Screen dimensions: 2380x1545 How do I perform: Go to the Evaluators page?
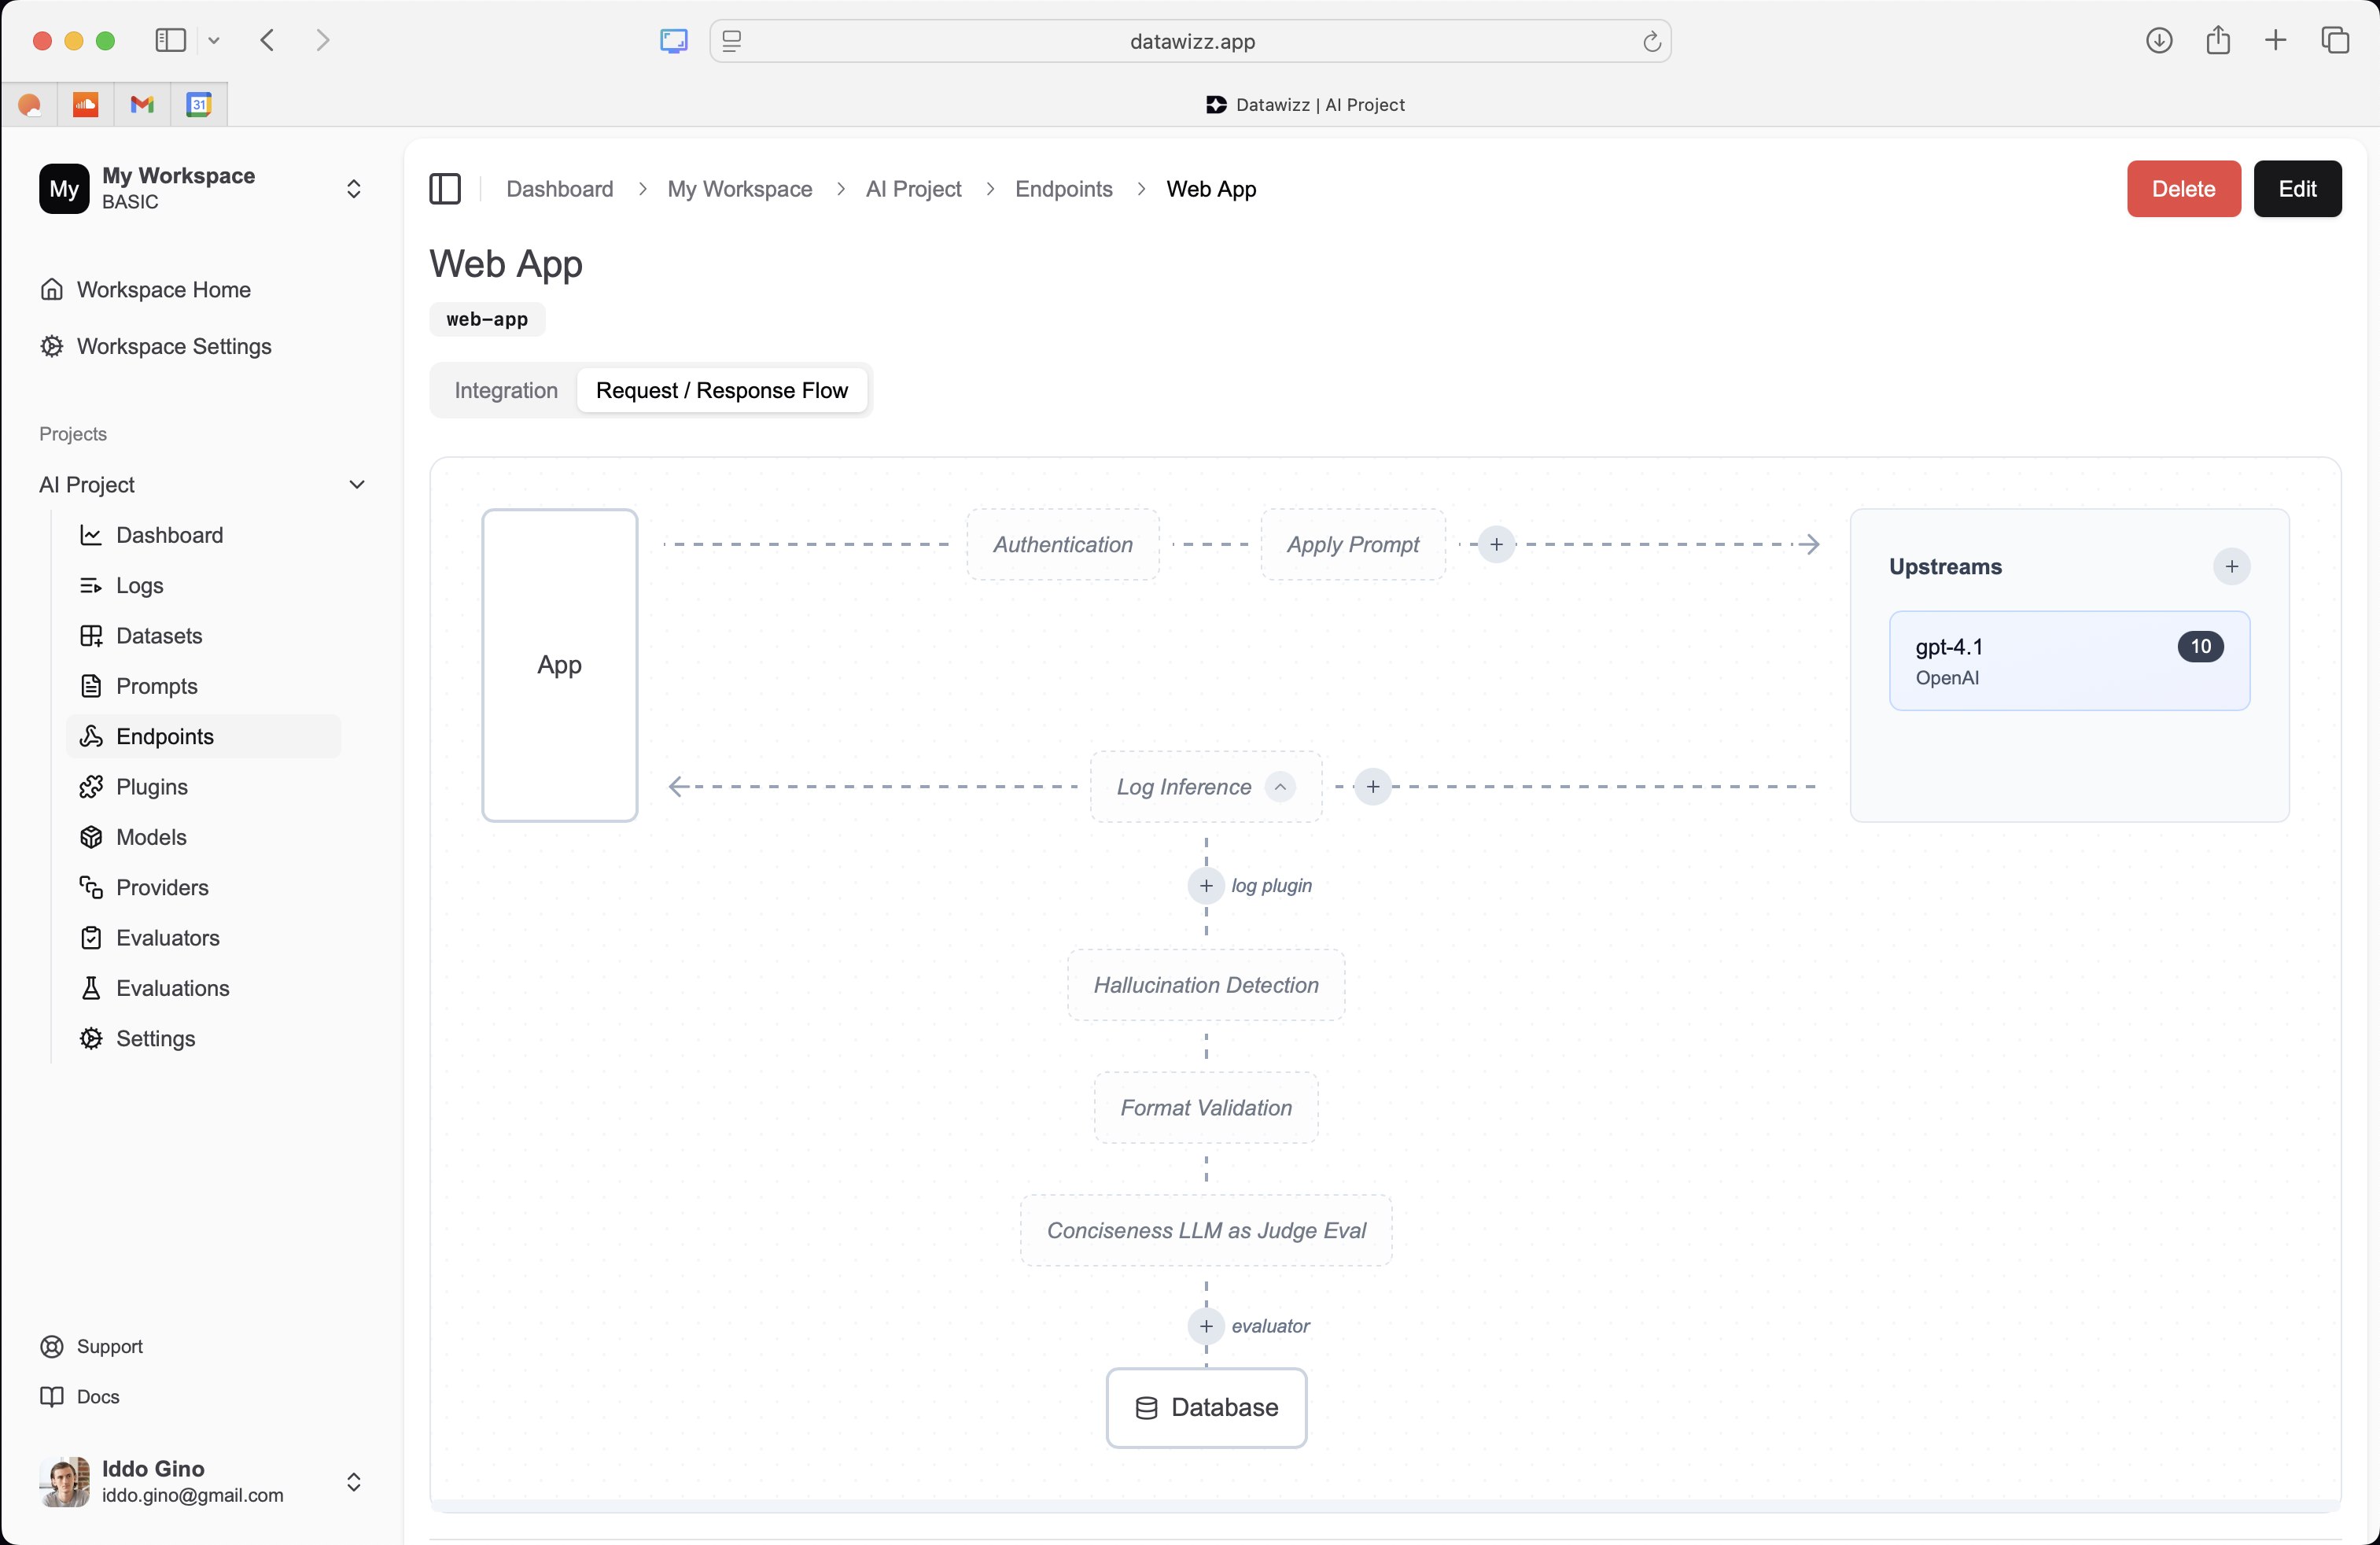pyautogui.click(x=167, y=938)
